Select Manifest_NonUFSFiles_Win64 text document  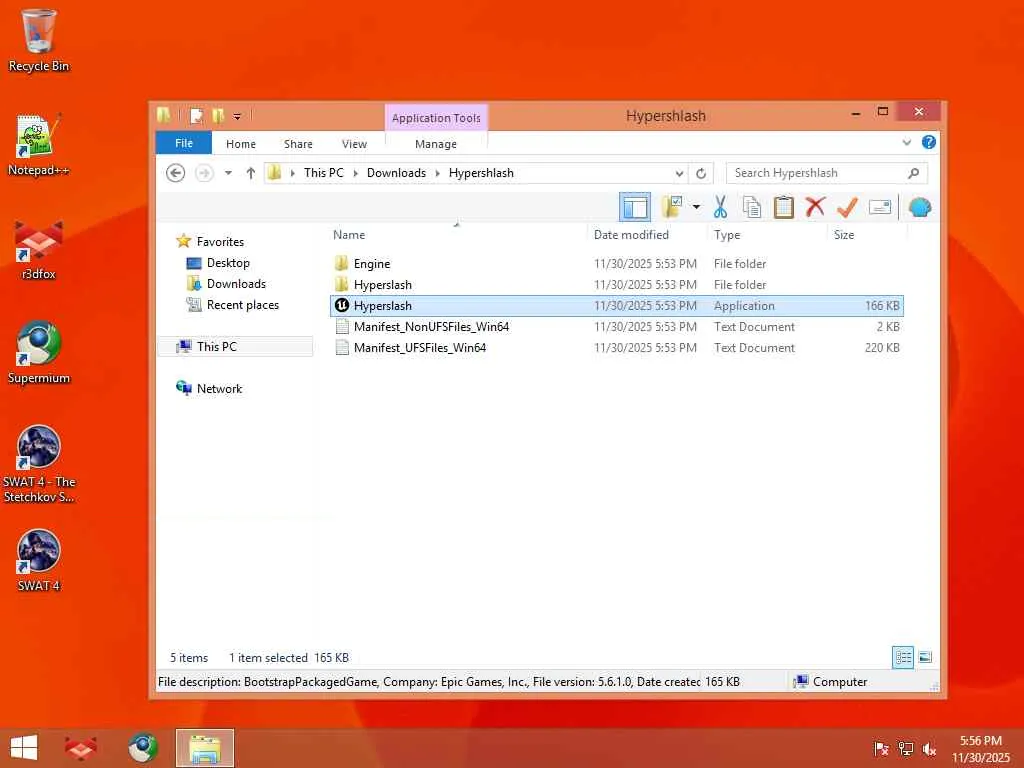click(x=617, y=327)
